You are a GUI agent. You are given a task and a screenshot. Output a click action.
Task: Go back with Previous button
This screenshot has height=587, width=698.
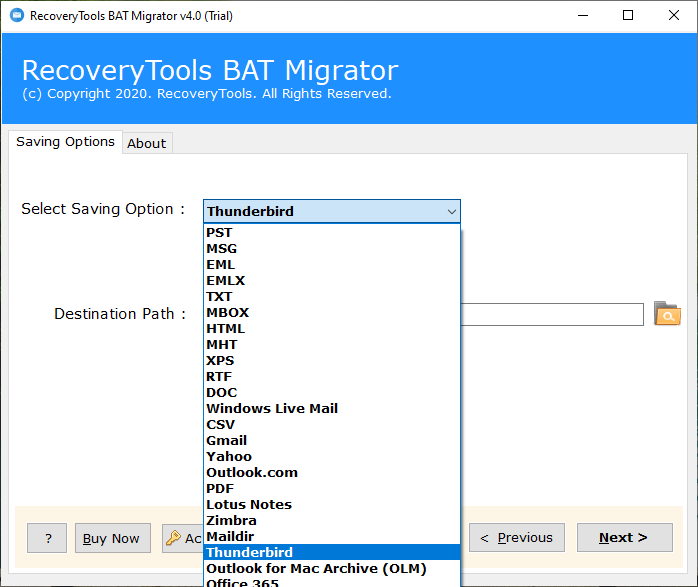(517, 538)
